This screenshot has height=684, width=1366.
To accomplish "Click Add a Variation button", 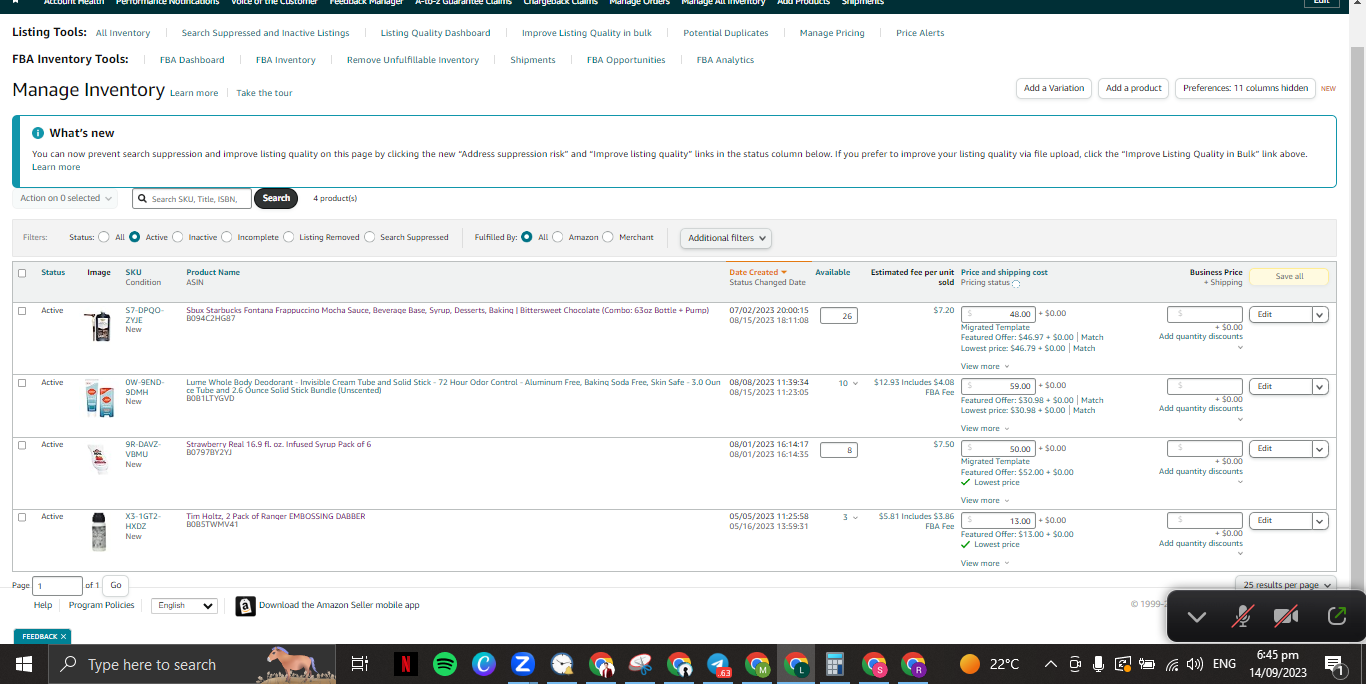I will click(1053, 88).
